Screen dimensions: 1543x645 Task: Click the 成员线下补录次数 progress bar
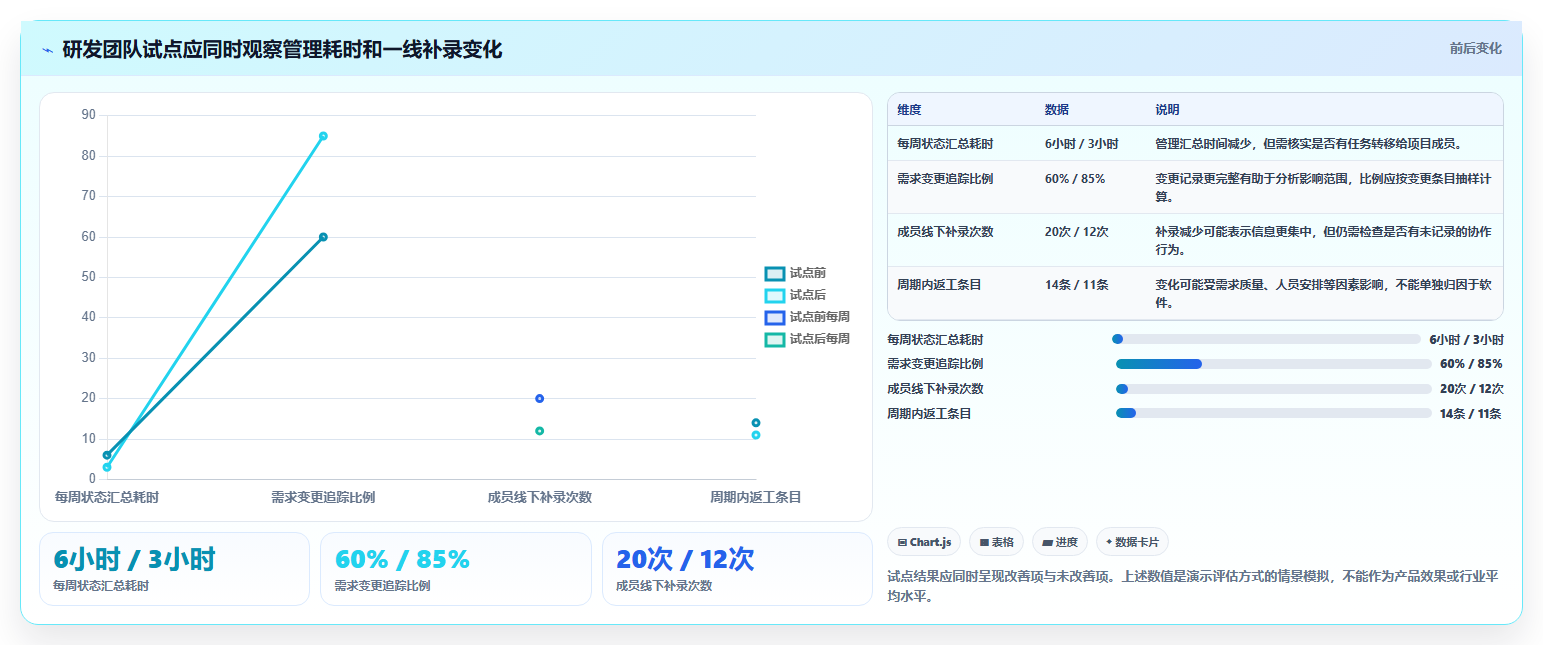coord(1274,389)
